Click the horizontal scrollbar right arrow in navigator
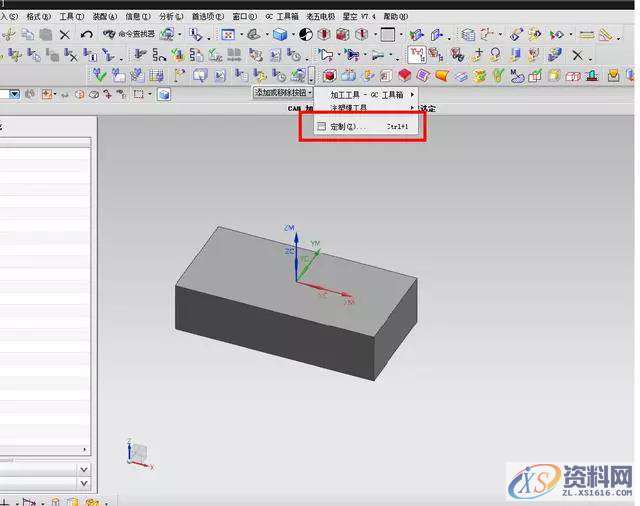 [x=84, y=450]
